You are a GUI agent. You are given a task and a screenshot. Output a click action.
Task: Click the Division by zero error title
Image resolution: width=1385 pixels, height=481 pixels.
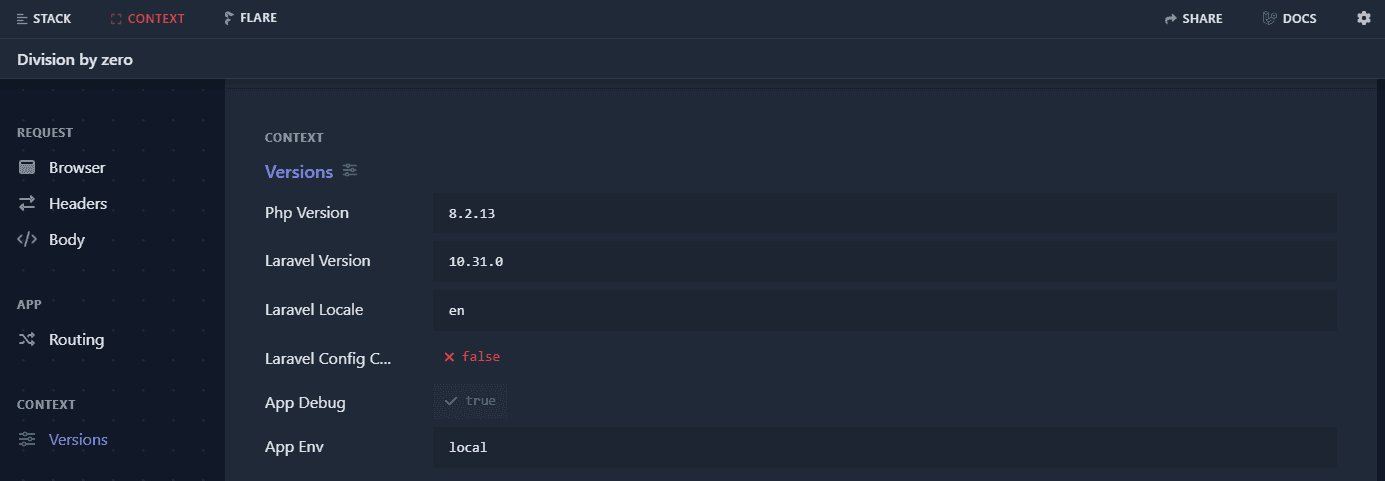click(75, 60)
